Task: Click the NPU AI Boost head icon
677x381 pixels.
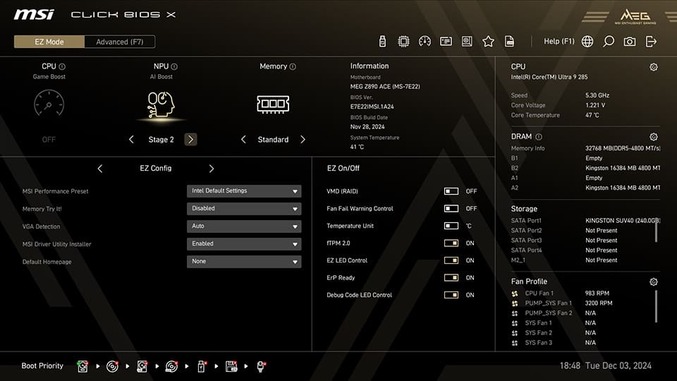Action: (161, 104)
